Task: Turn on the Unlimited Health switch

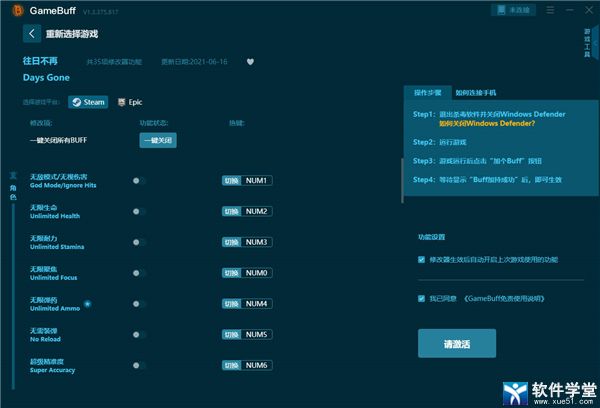Action: pos(138,212)
